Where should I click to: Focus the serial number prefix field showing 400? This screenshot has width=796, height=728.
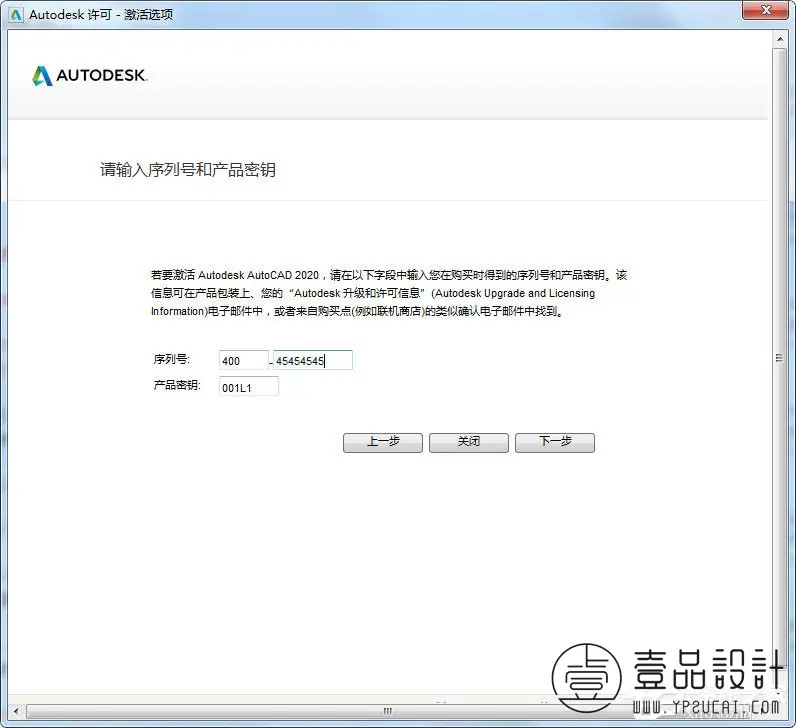[244, 360]
